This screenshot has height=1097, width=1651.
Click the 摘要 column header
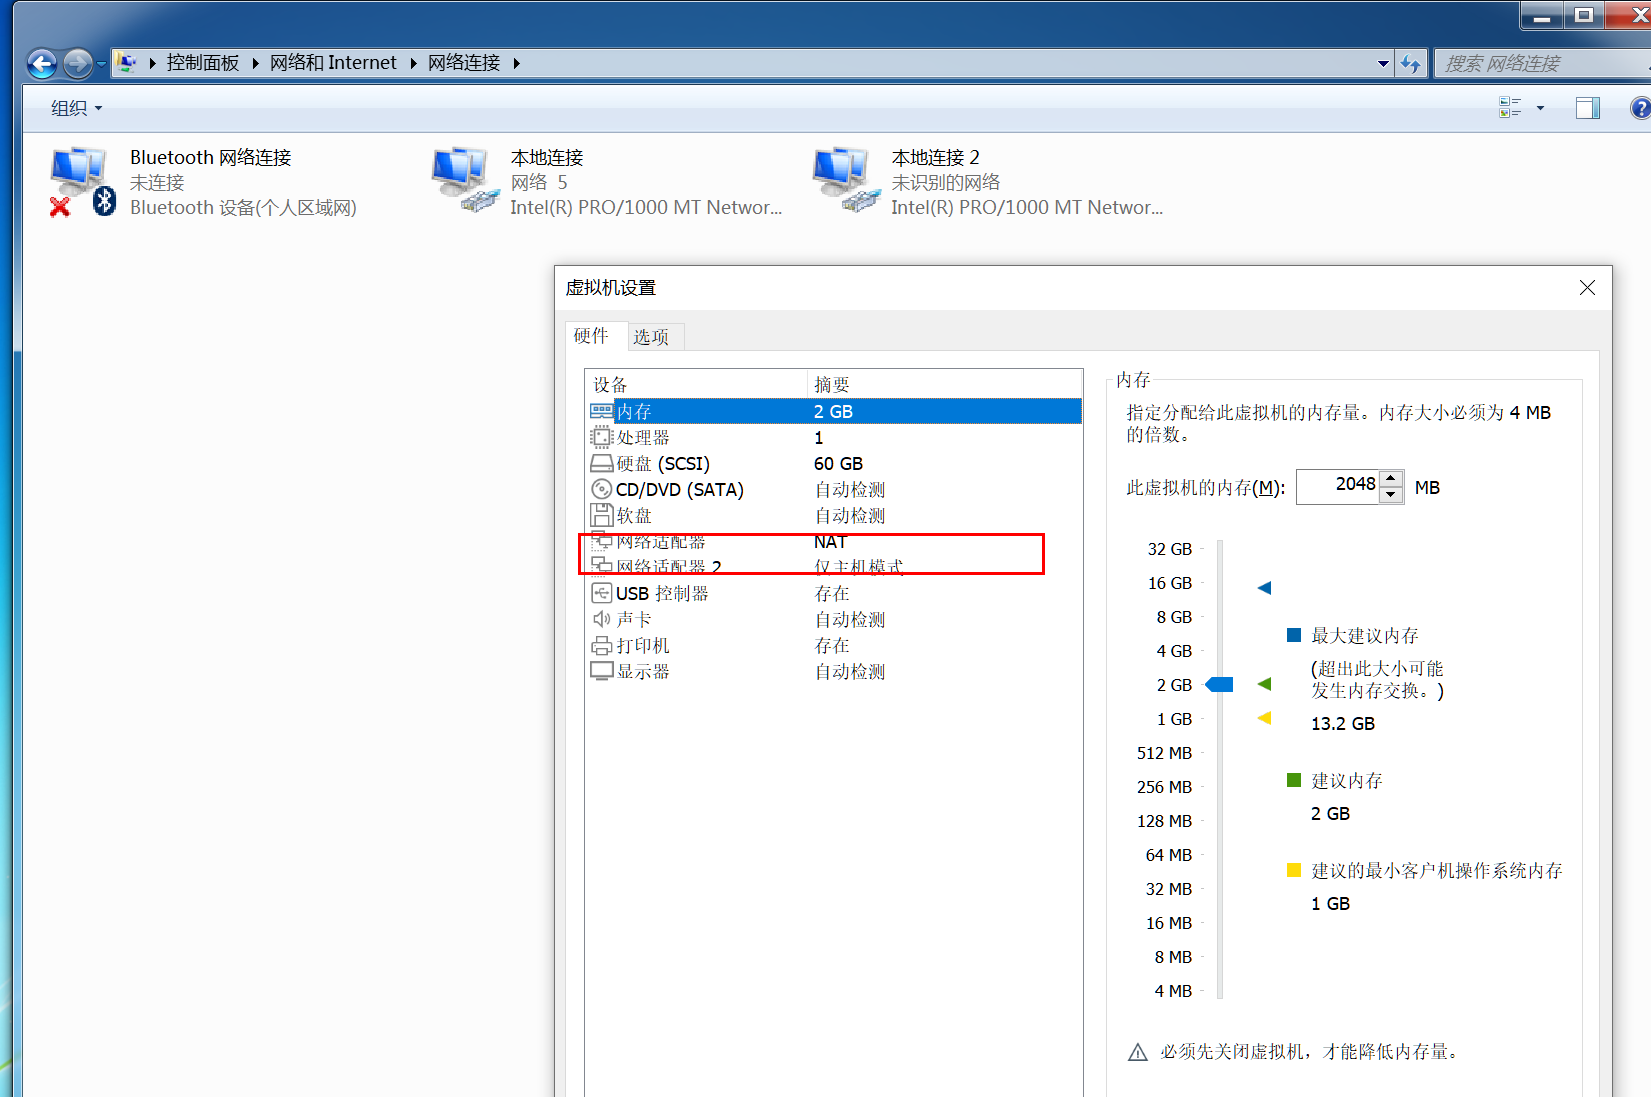click(x=944, y=385)
